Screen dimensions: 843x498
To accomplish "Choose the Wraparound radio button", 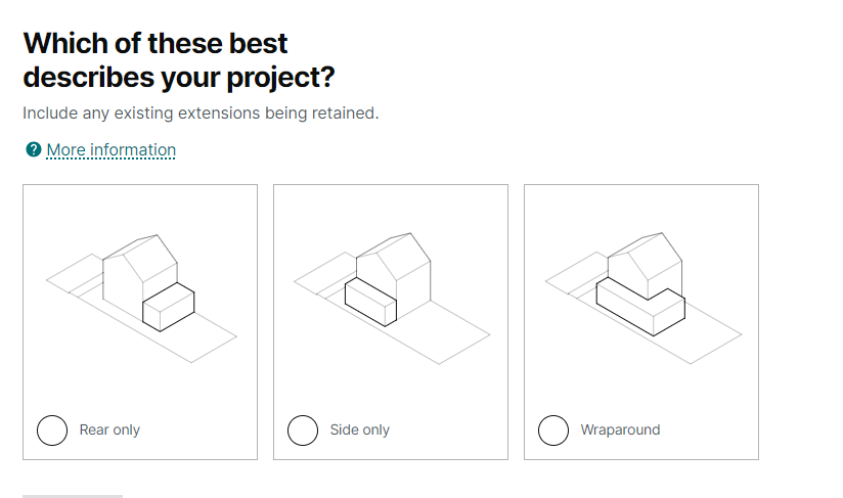I will tap(554, 430).
